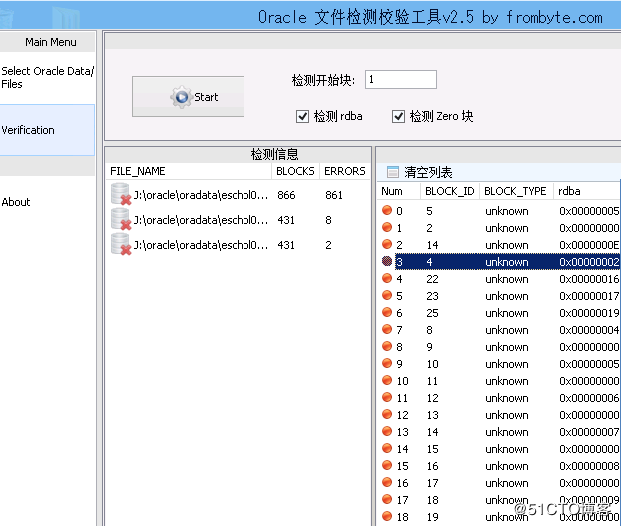621x526 pixels.
Task: Click orange status icon for Num 10
Action: point(387,380)
